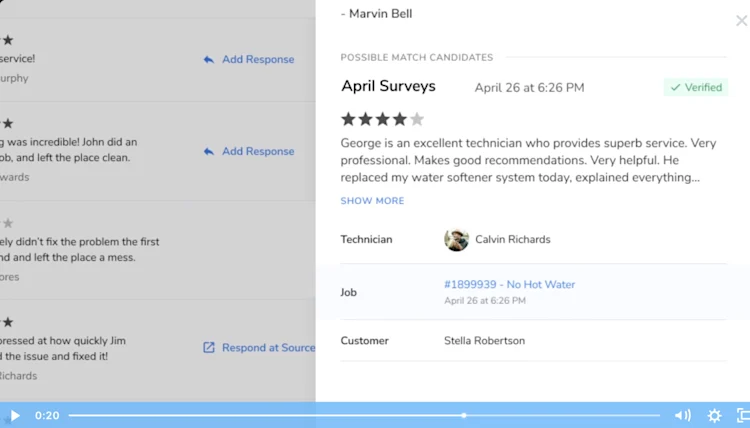Toggle fullscreen video mode
Image resolution: width=750 pixels, height=428 pixels.
pyautogui.click(x=743, y=416)
